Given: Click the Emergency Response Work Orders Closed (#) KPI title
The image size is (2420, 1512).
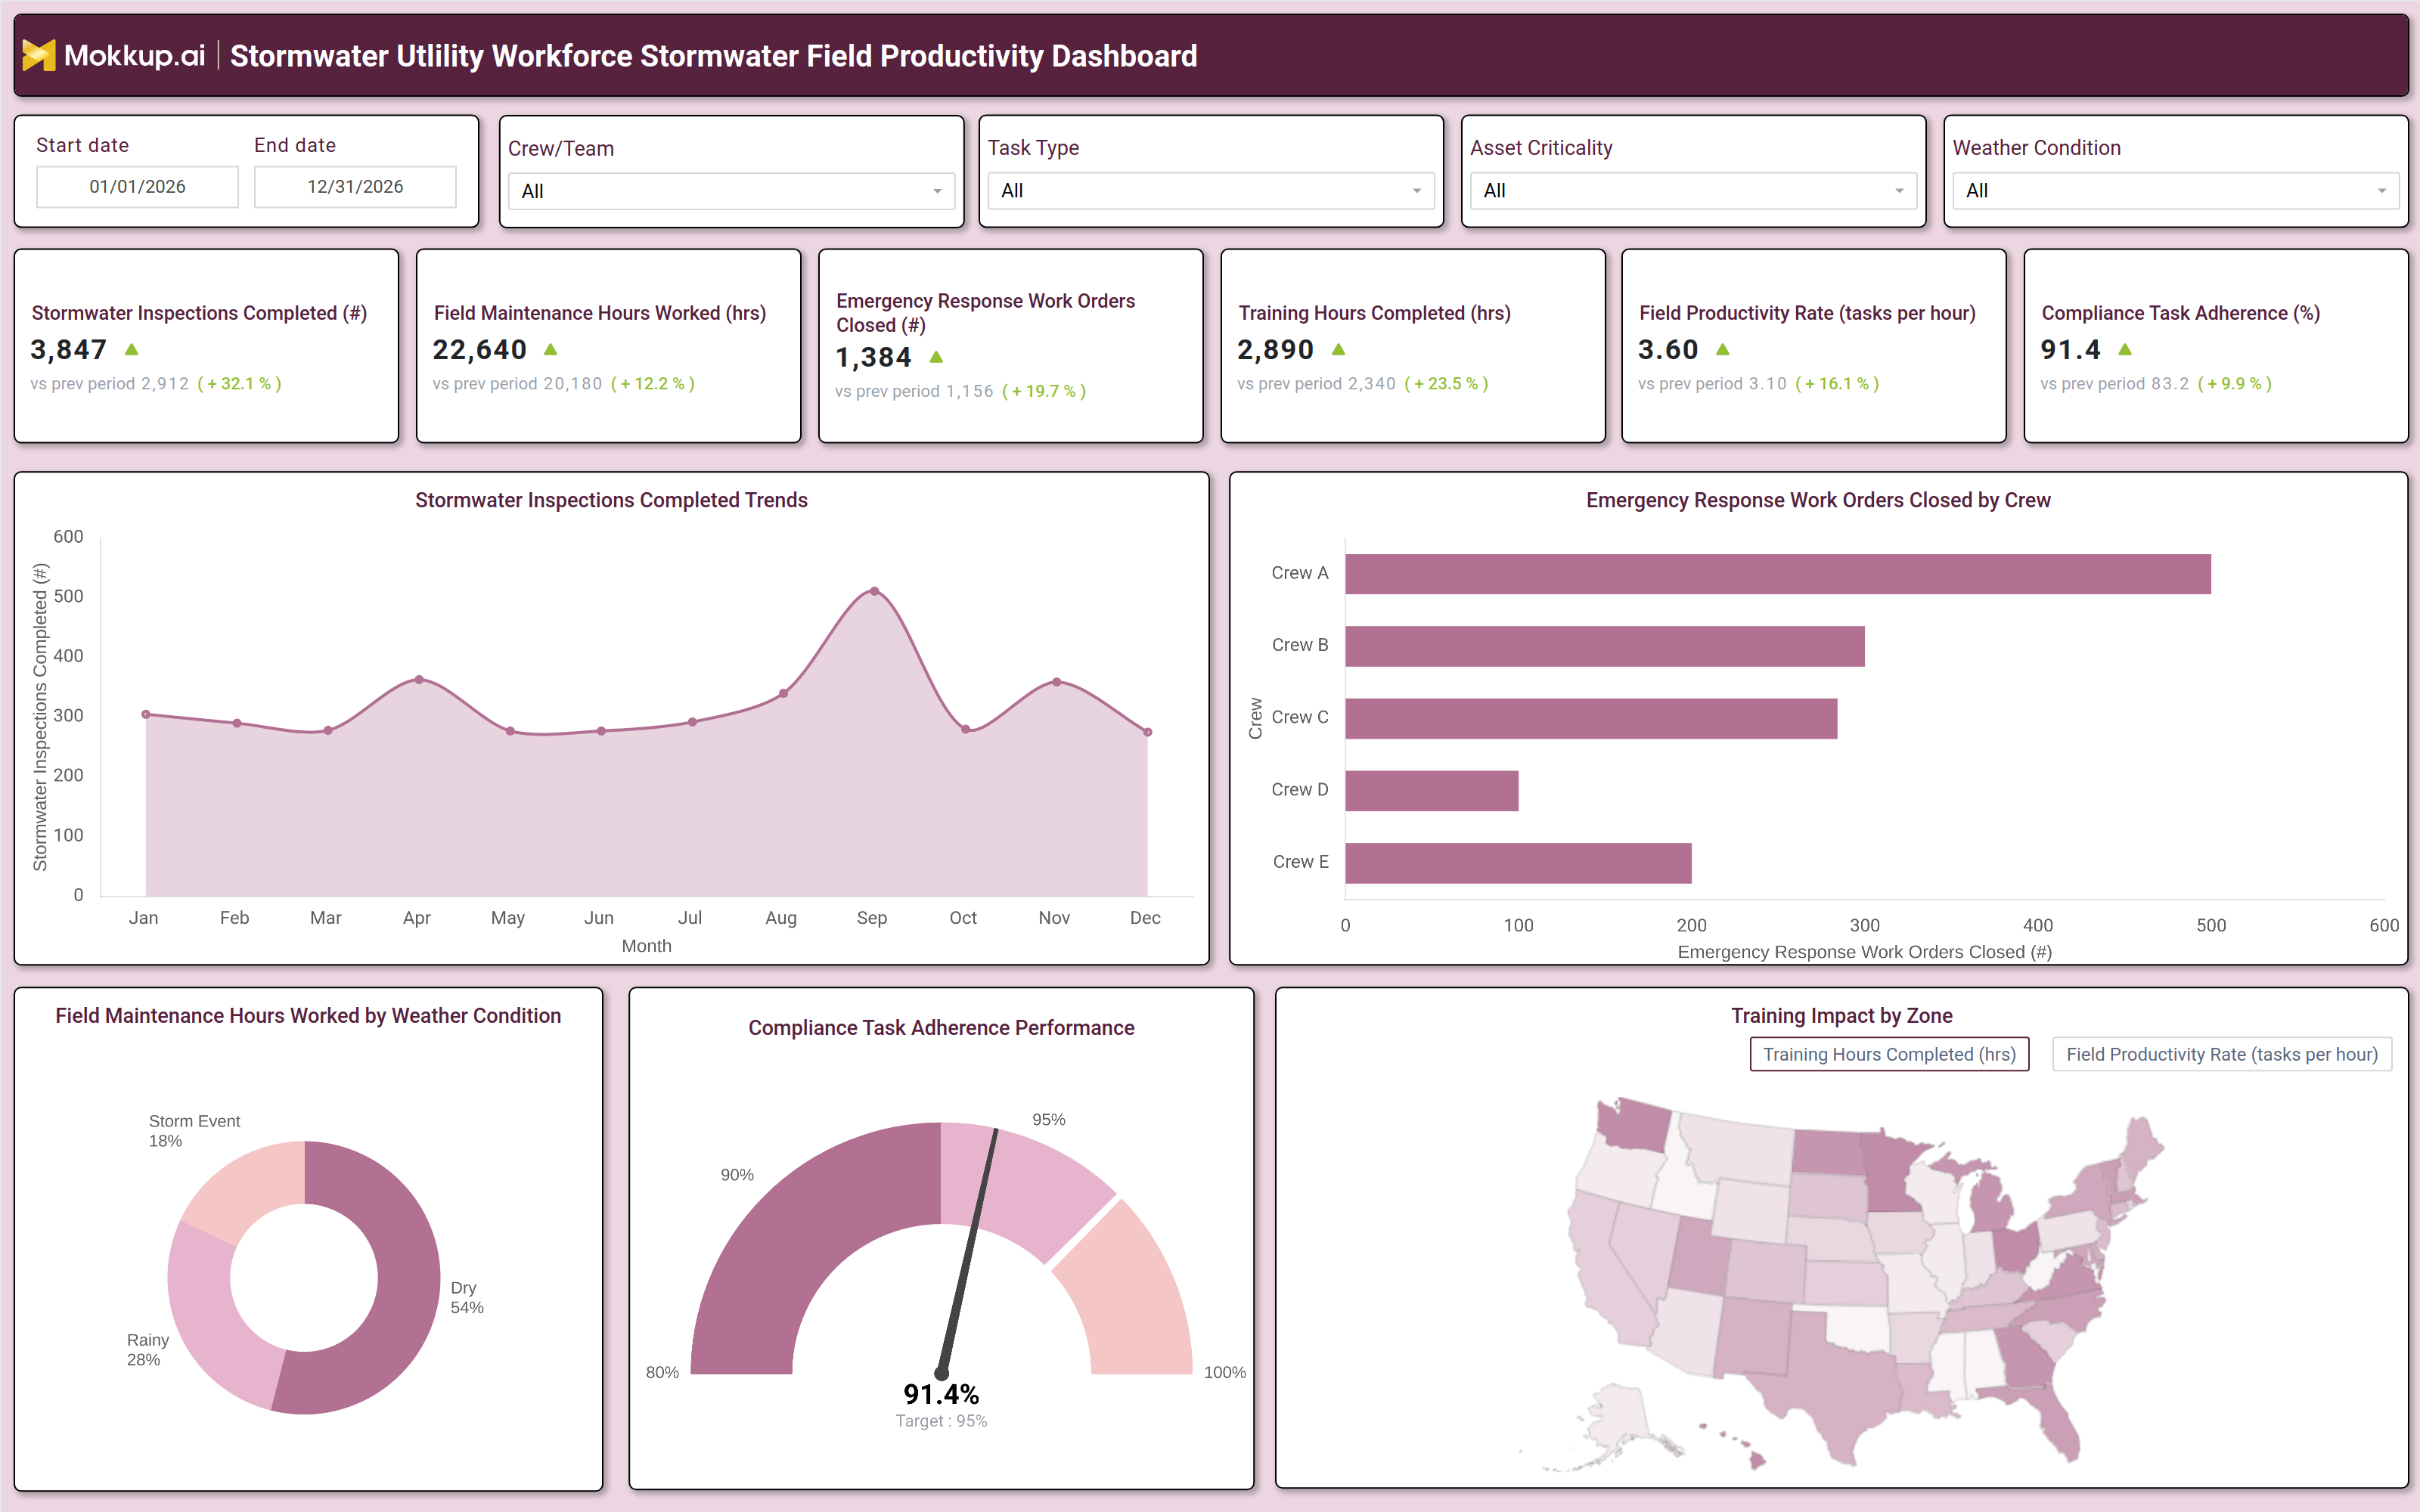Looking at the screenshot, I should 985,313.
